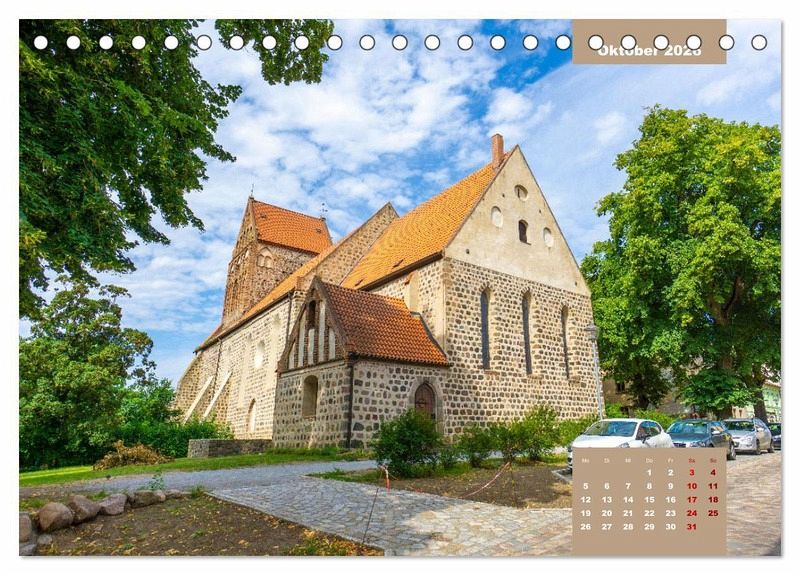Image resolution: width=800 pixels, height=575 pixels.
Task: Click the first binding hole at far left
Action: [x=40, y=42]
